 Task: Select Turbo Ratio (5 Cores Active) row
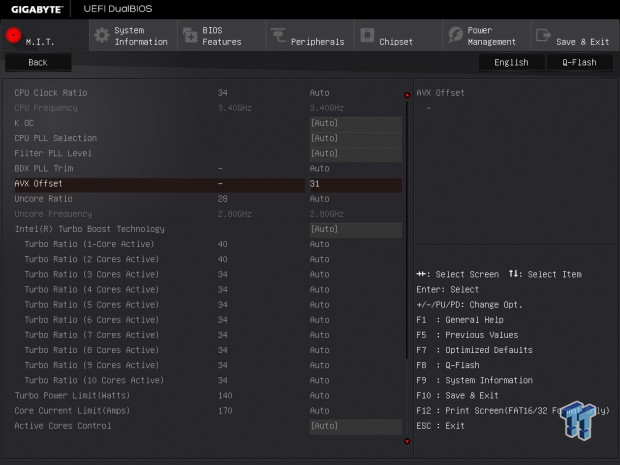coord(208,305)
